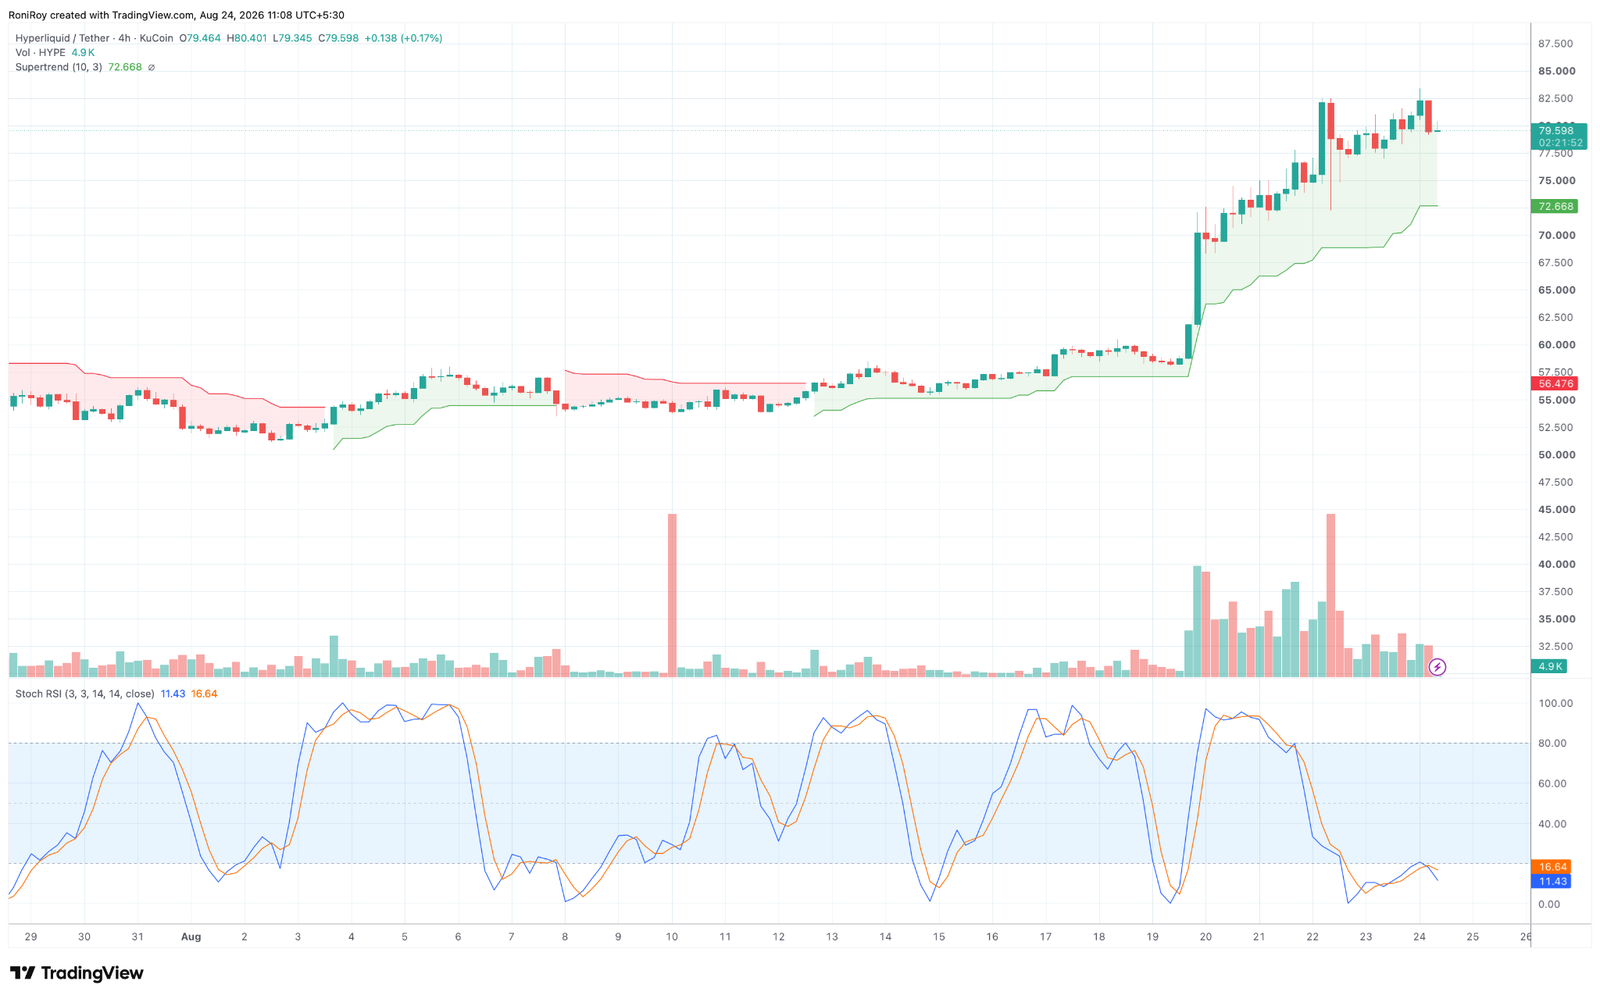Image resolution: width=1600 pixels, height=998 pixels.
Task: Click the low value L79.345 in the legend
Action: (293, 38)
